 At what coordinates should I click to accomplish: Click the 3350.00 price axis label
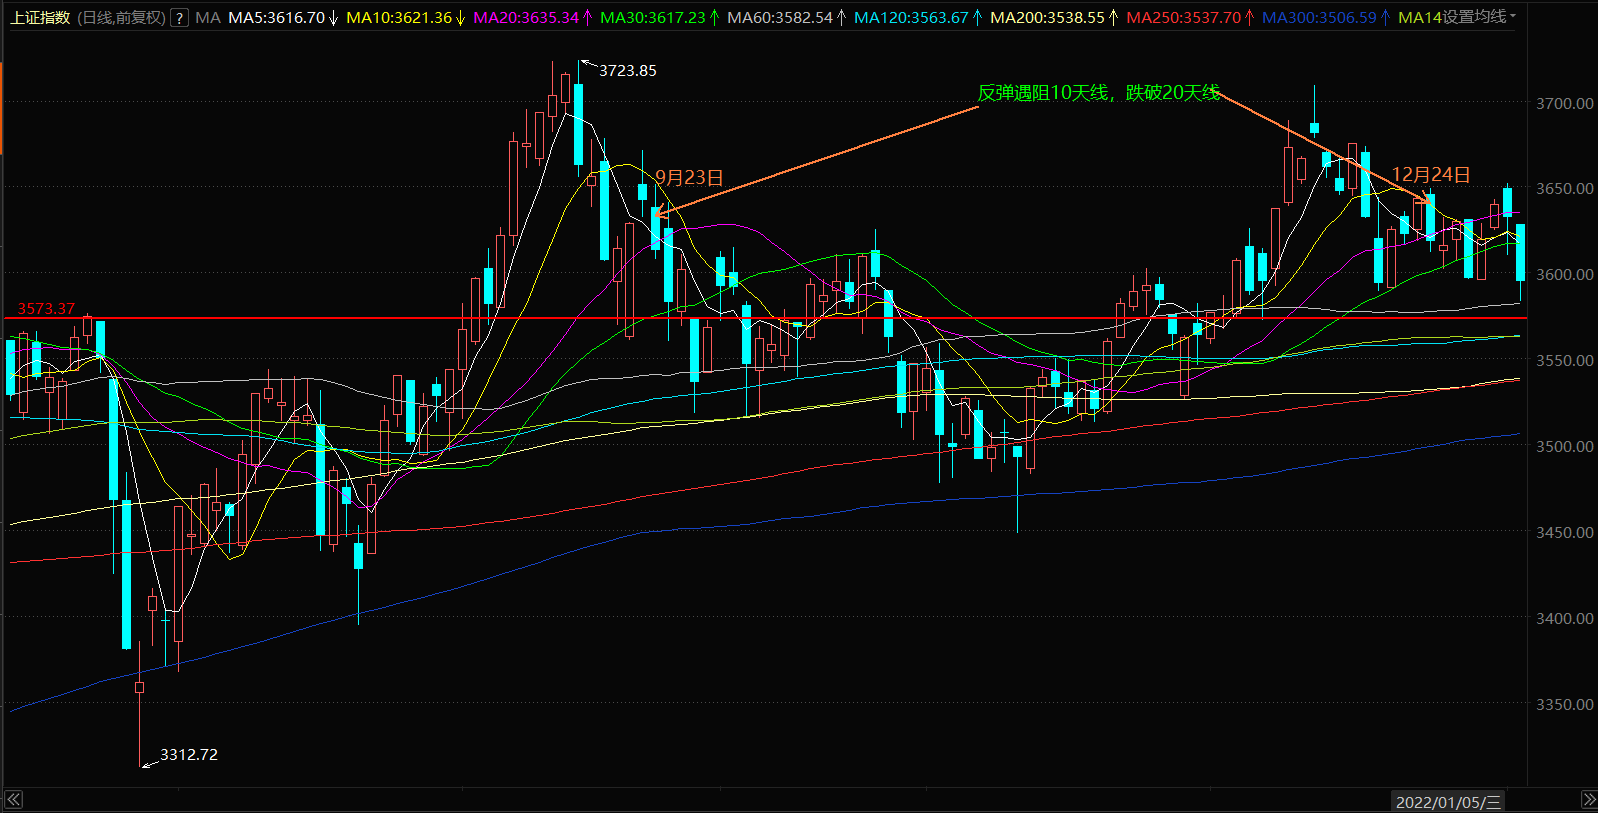pos(1565,704)
